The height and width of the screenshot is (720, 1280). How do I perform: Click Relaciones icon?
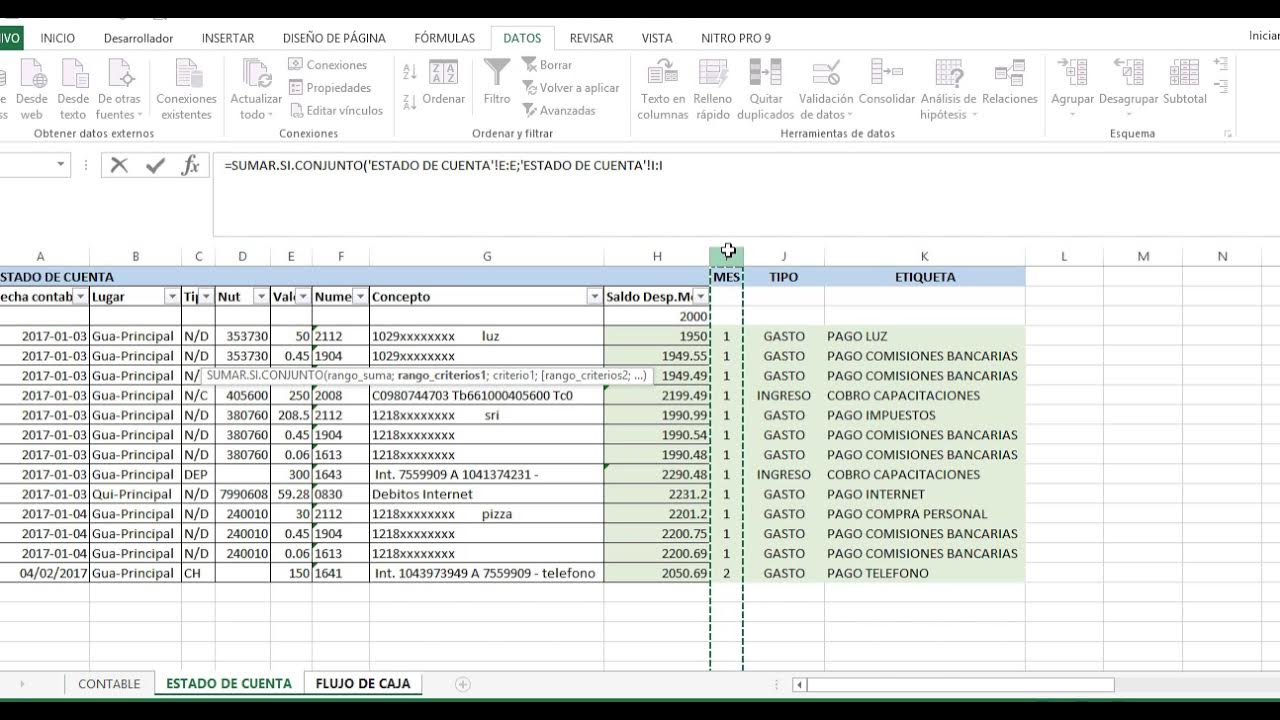click(x=1010, y=82)
